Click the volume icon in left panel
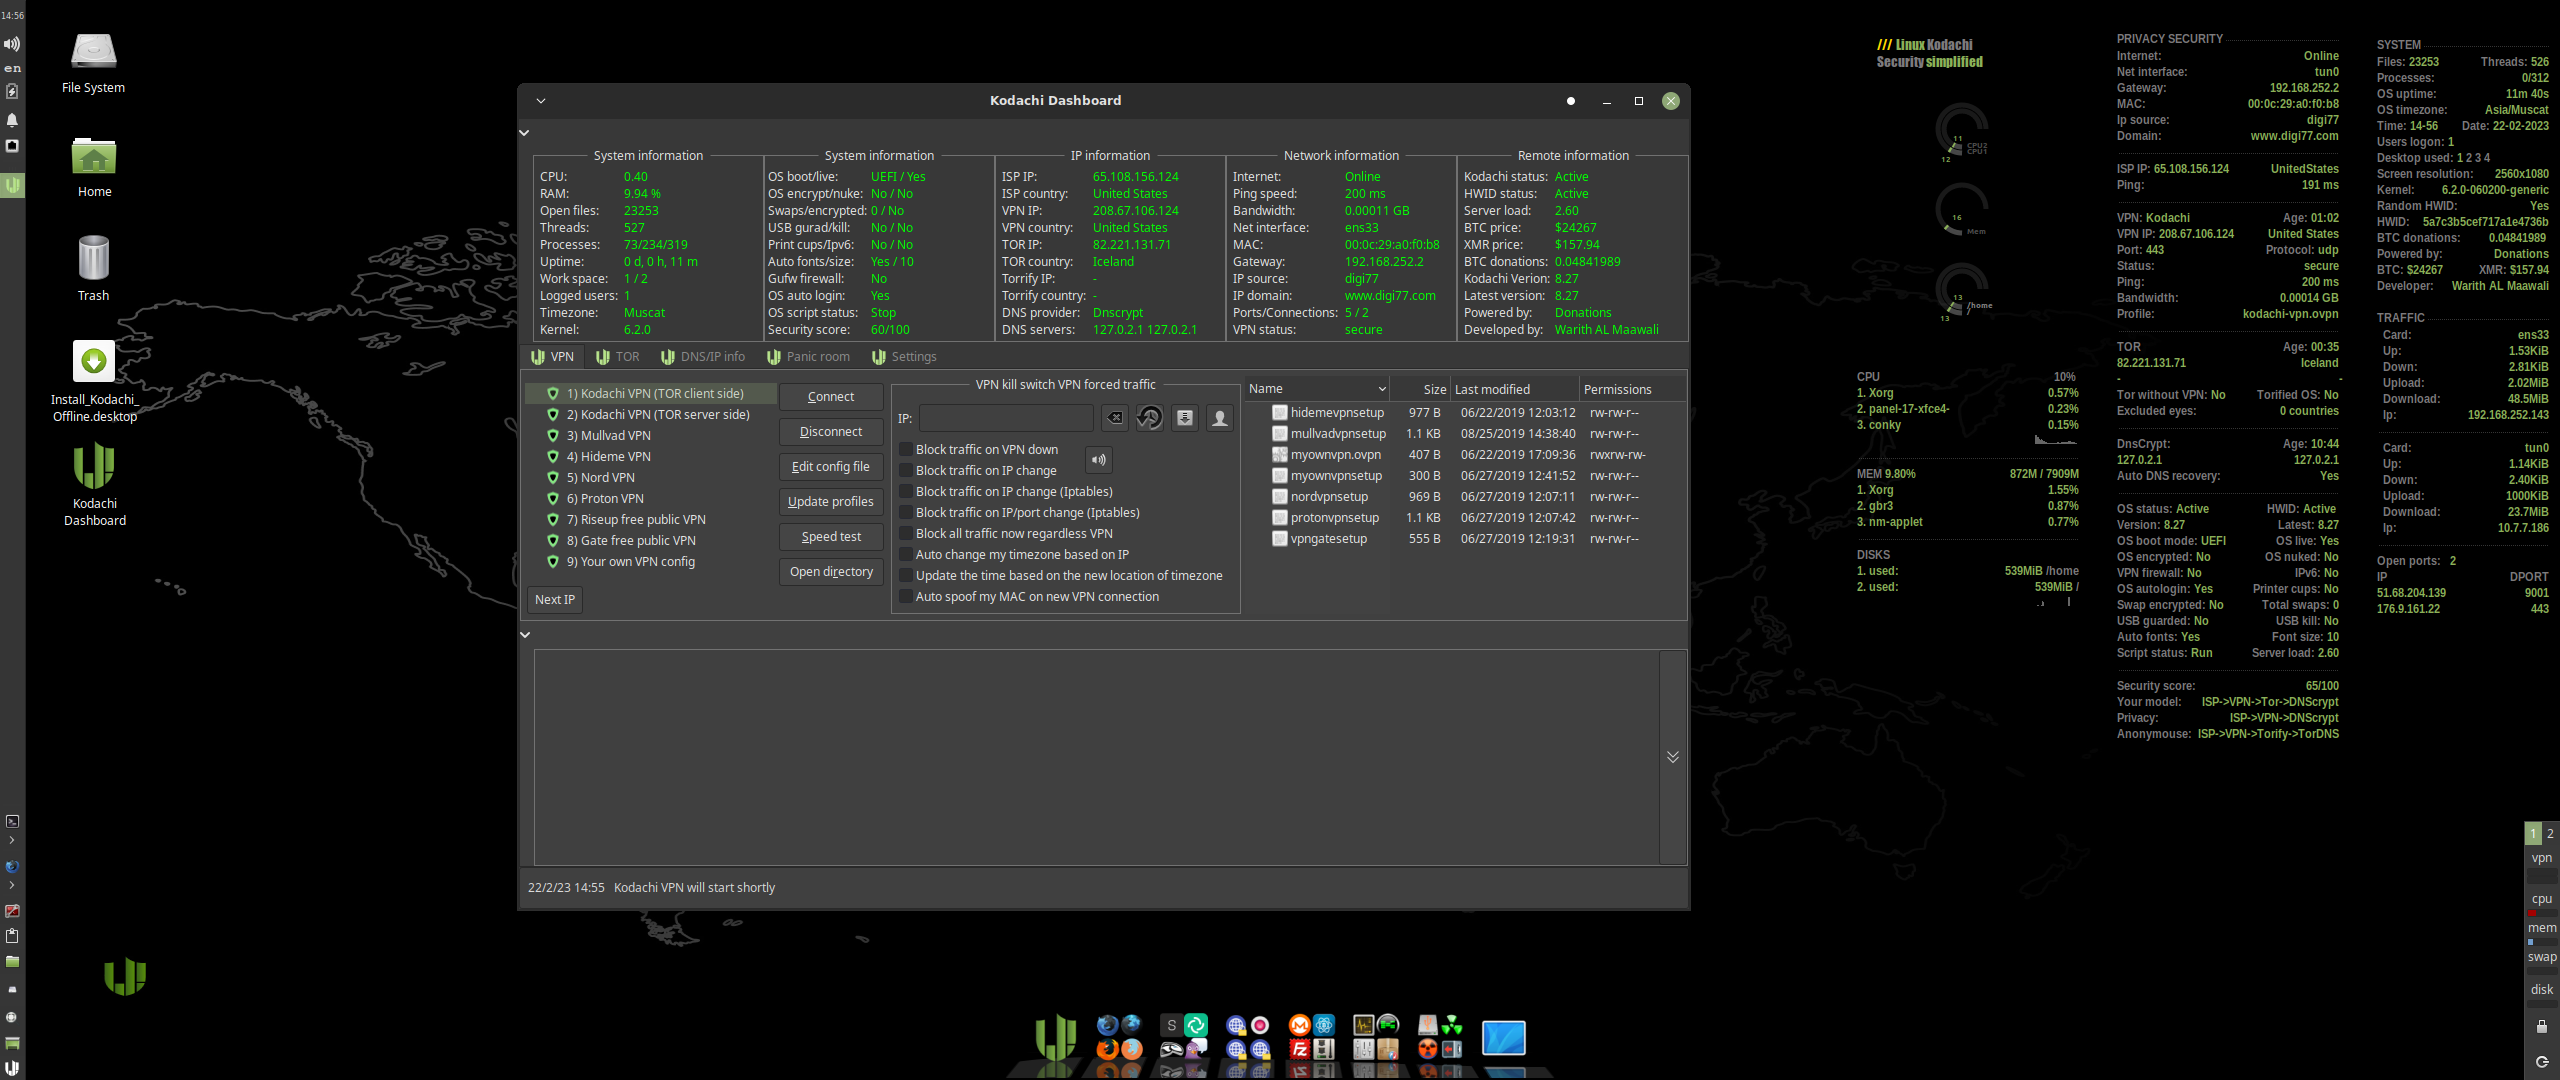This screenshot has height=1080, width=2560. [12, 44]
